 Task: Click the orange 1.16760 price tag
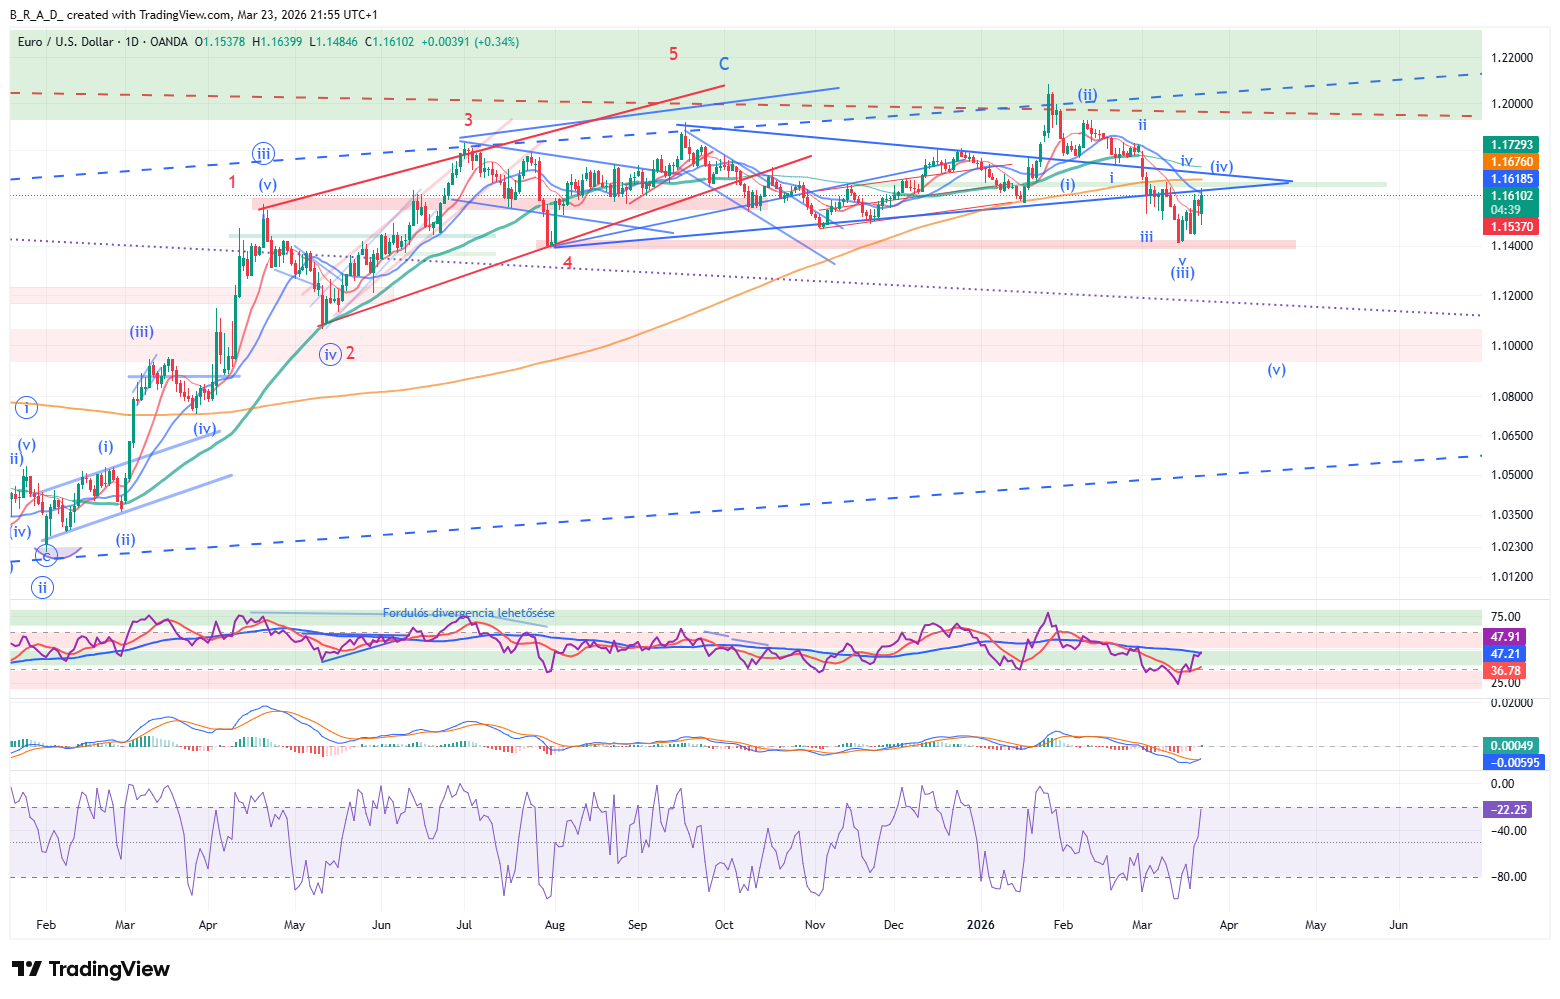[1511, 162]
